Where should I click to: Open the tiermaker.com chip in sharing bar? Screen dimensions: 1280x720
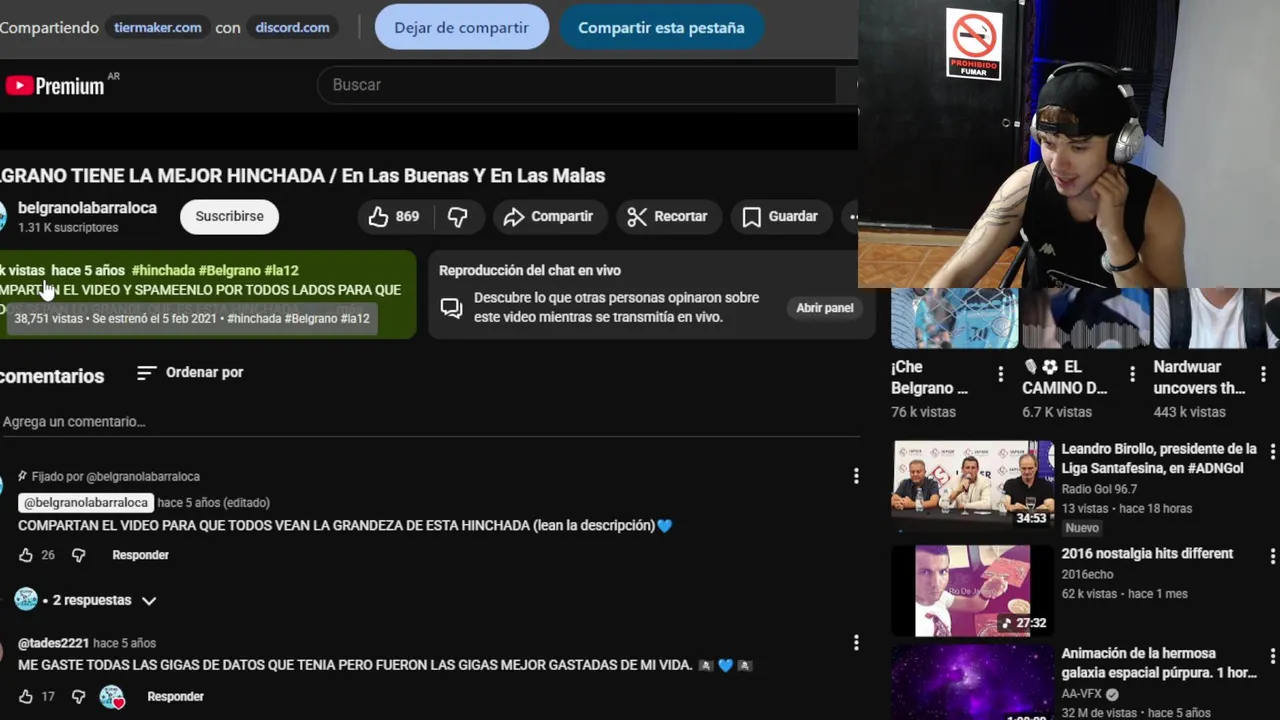pos(156,27)
